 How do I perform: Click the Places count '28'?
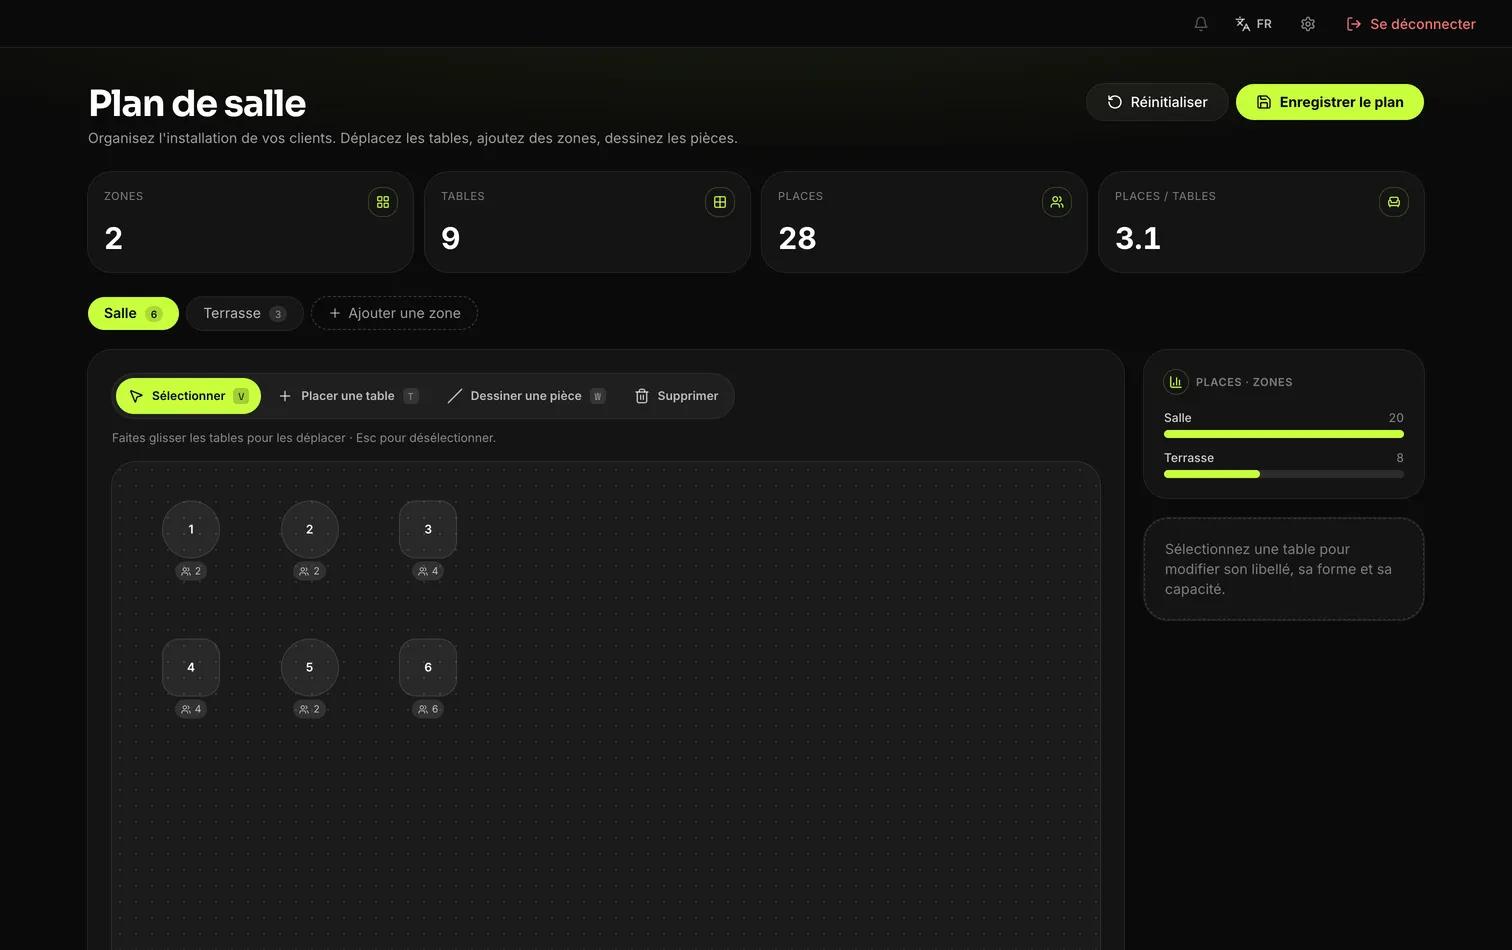pyautogui.click(x=797, y=238)
